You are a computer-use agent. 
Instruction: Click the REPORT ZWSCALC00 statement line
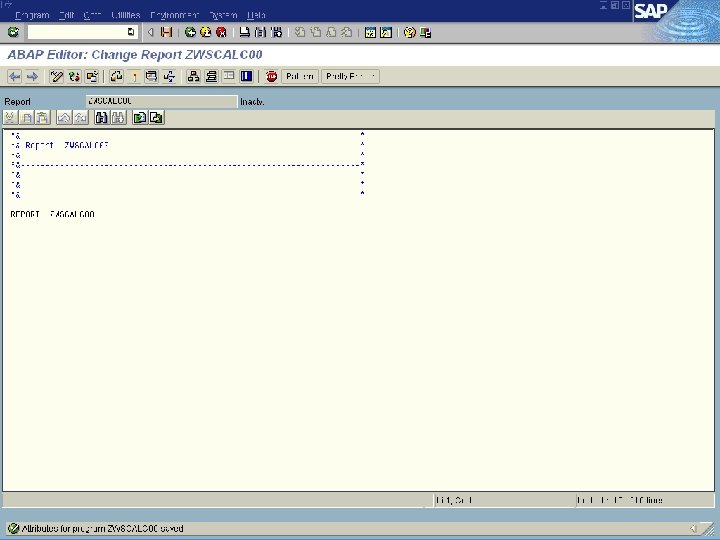tap(52, 214)
